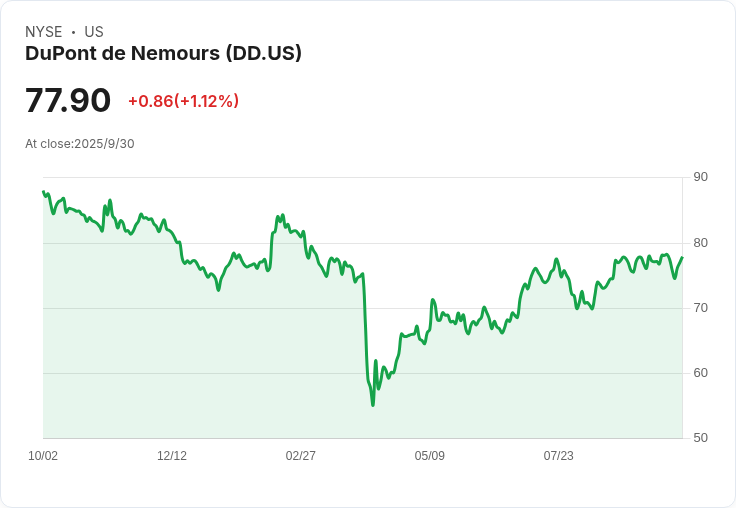The width and height of the screenshot is (736, 508).
Task: Click the 77.90 closing price
Action: click(68, 101)
